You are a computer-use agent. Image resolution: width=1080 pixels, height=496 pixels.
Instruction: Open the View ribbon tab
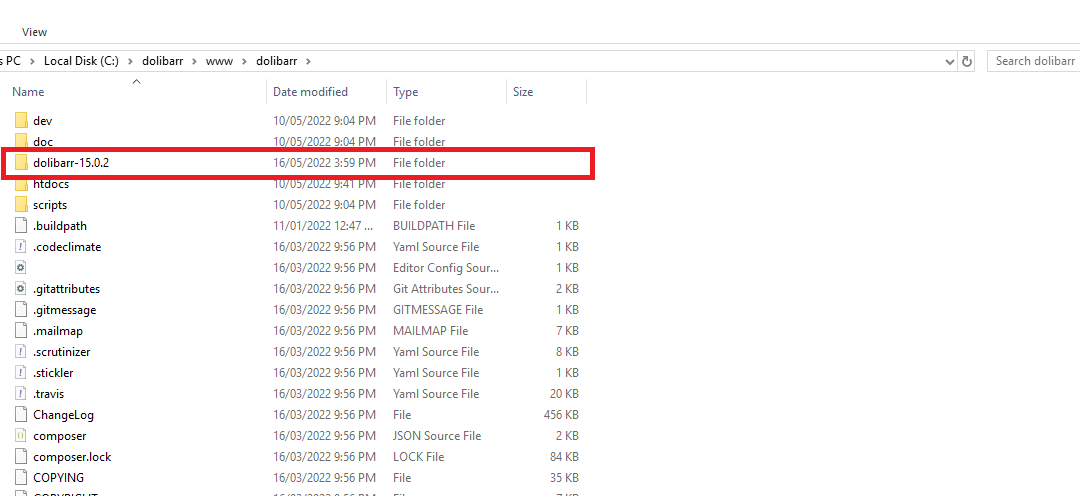coord(34,32)
